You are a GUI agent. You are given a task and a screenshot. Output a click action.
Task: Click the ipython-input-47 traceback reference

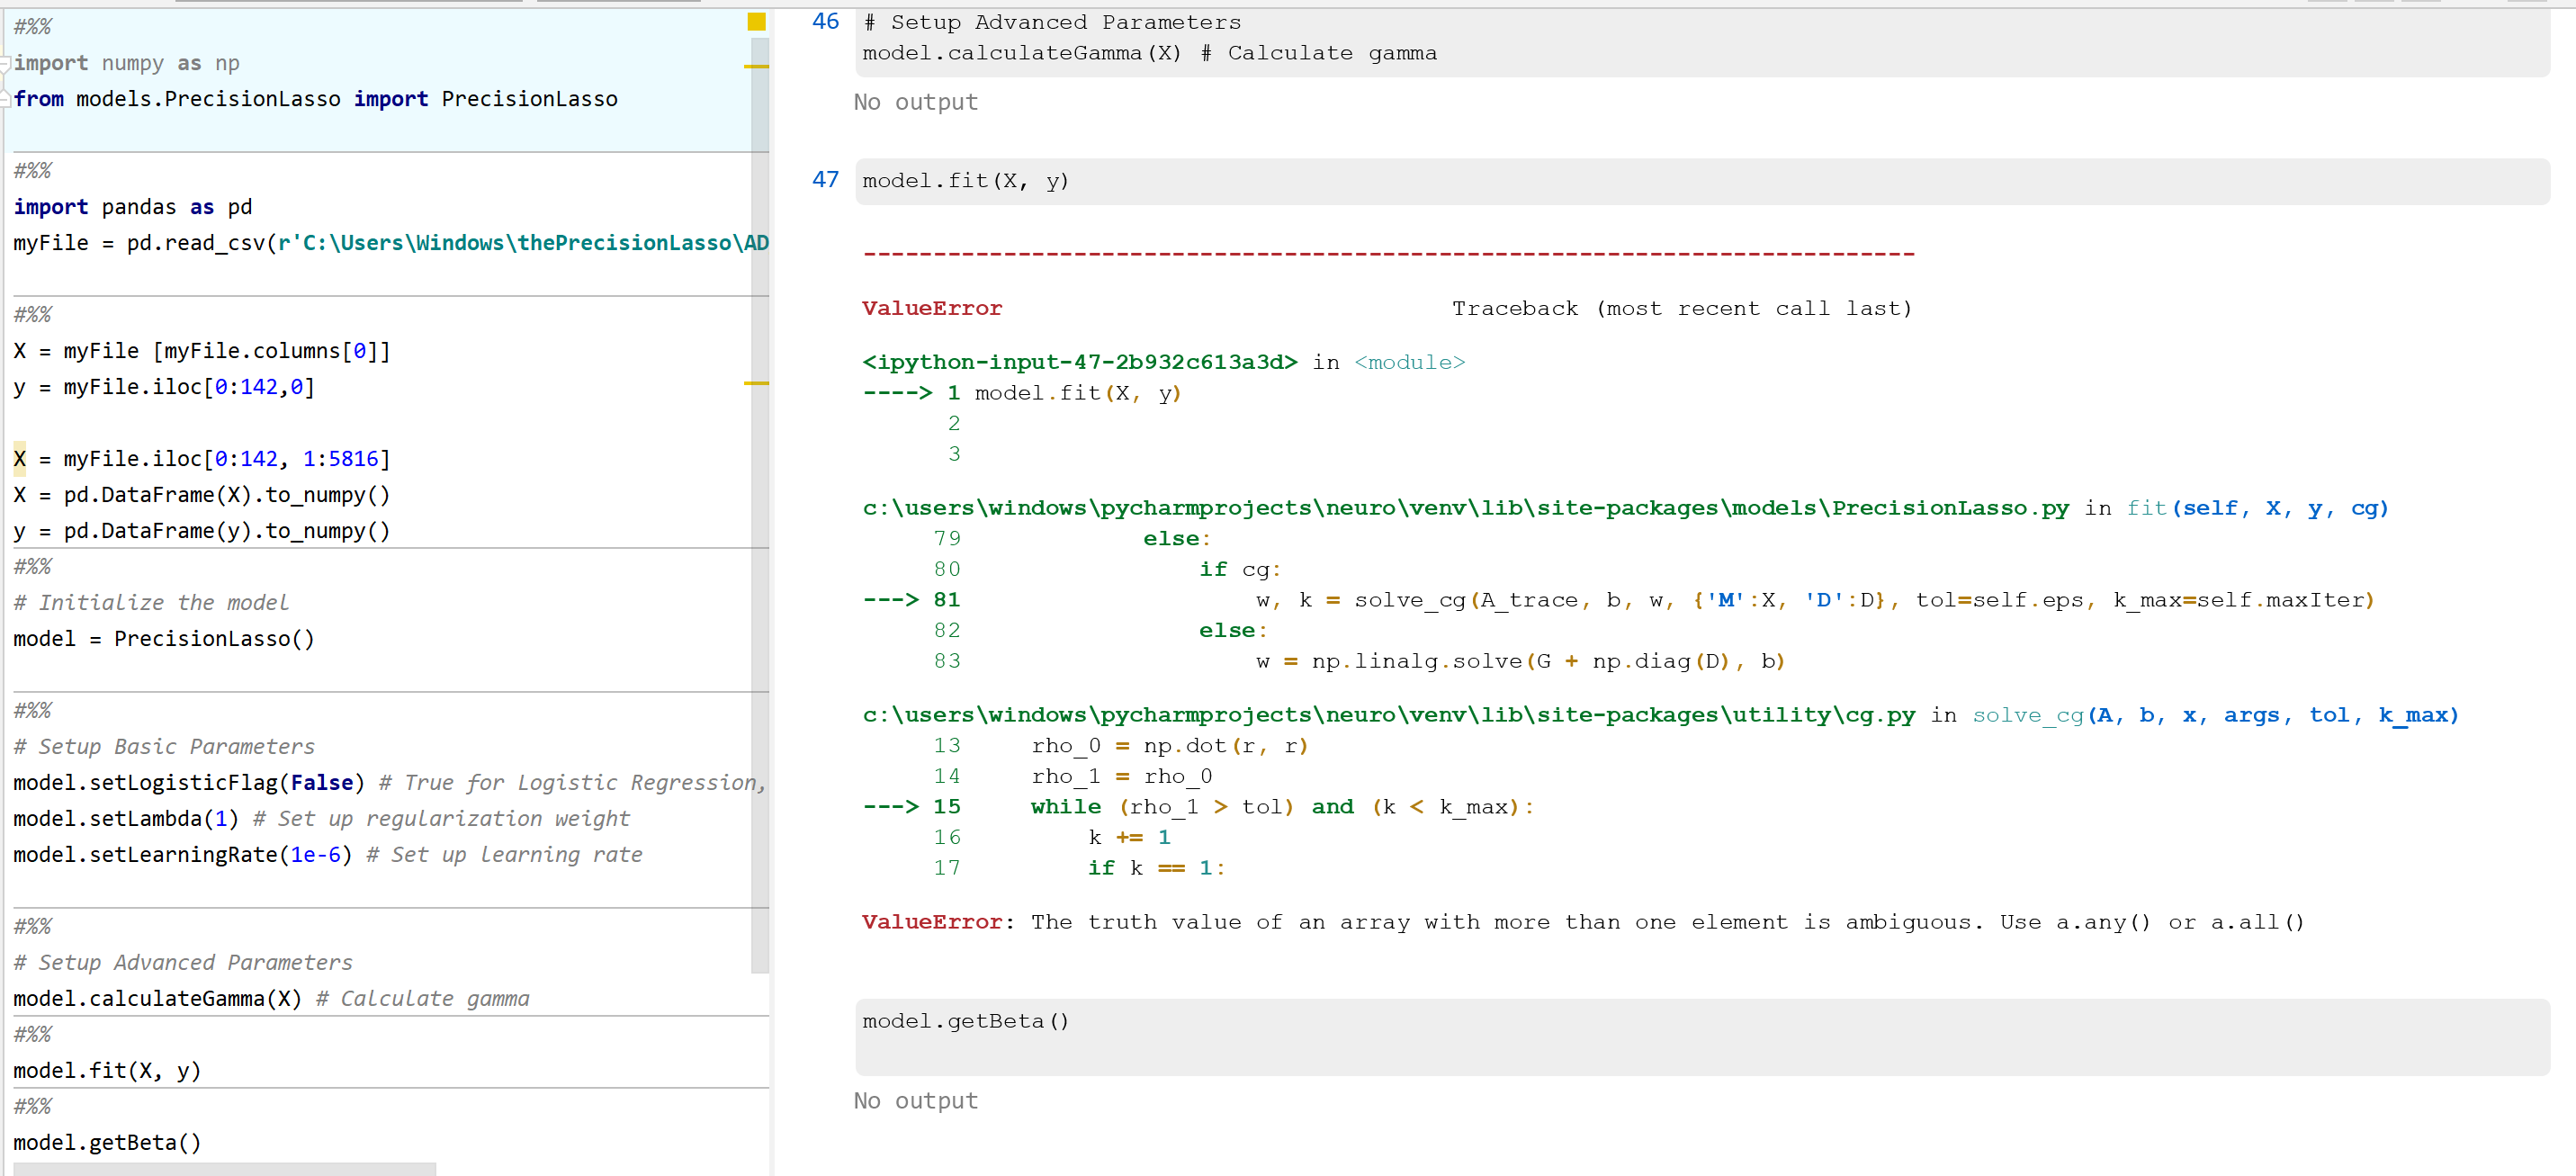click(1079, 362)
